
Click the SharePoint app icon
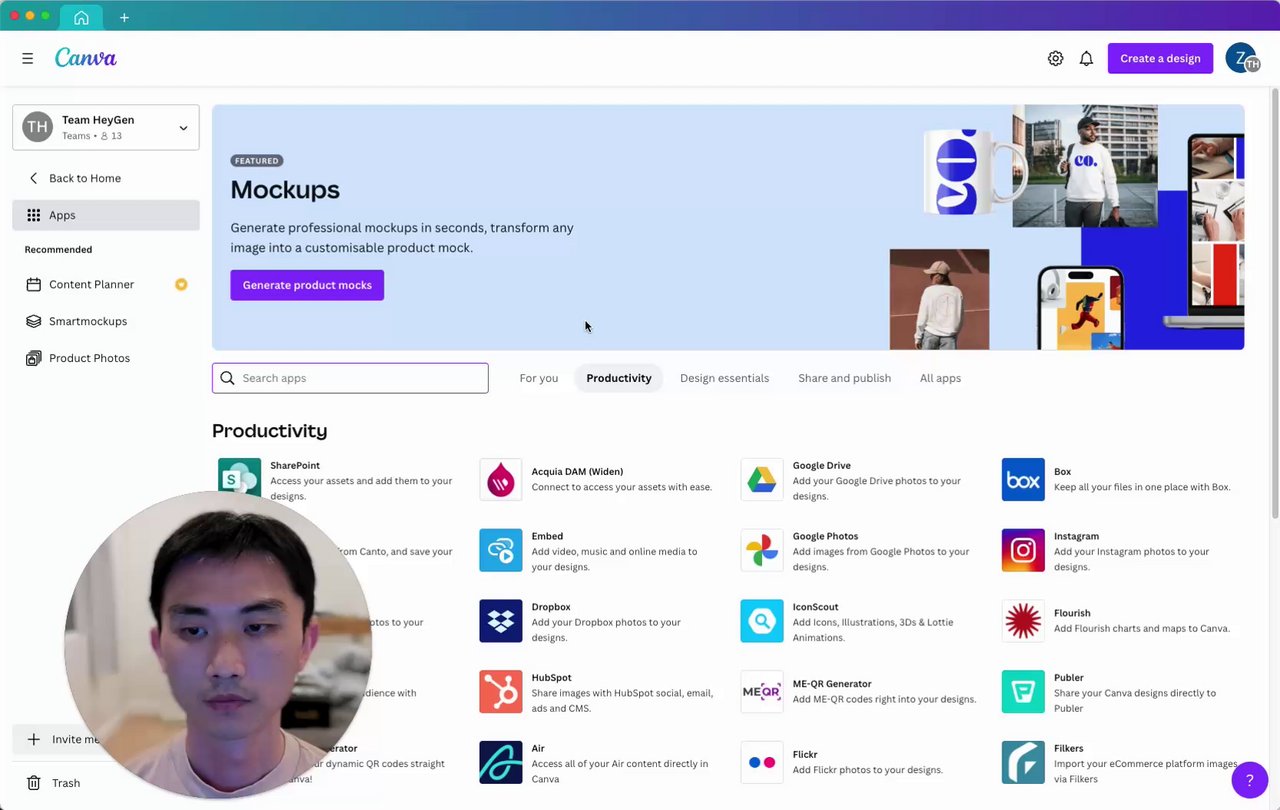tap(239, 479)
